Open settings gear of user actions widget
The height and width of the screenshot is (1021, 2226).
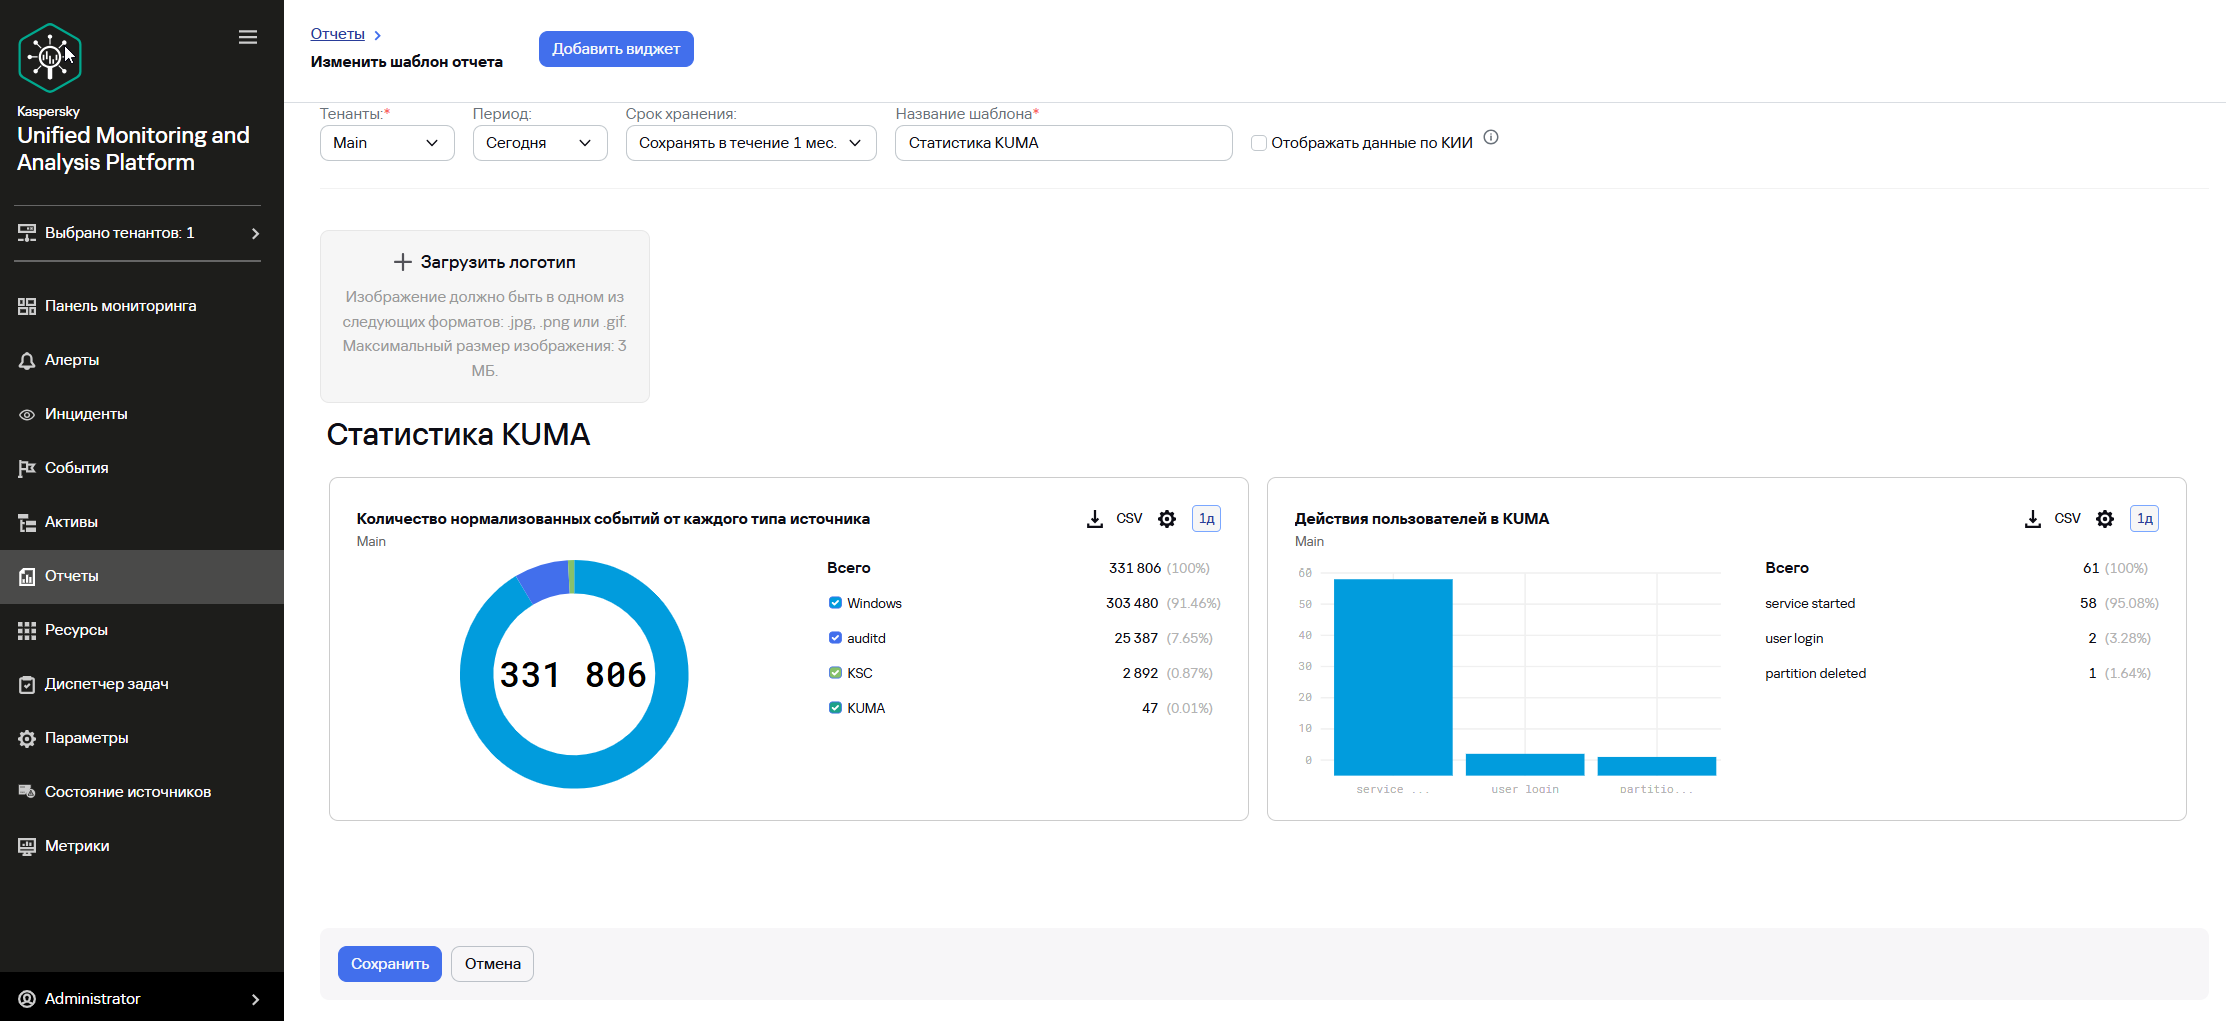pos(2105,519)
